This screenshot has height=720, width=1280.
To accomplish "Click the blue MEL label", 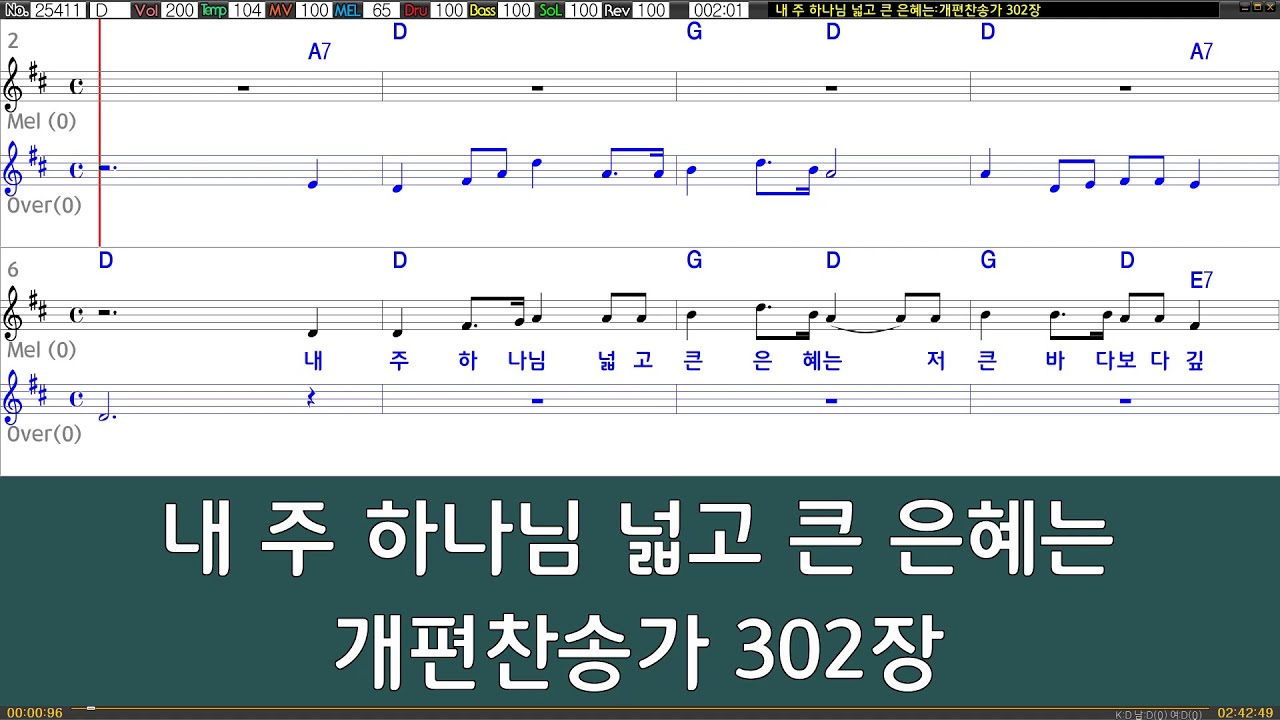I will 348,10.
